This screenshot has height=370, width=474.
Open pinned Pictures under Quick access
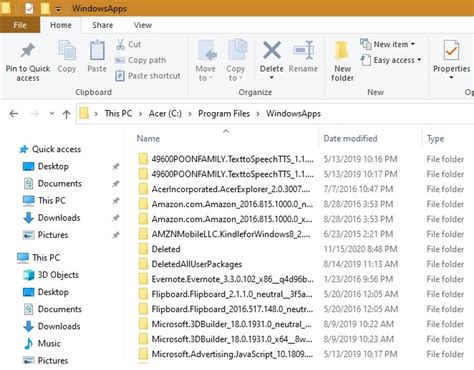click(x=45, y=235)
